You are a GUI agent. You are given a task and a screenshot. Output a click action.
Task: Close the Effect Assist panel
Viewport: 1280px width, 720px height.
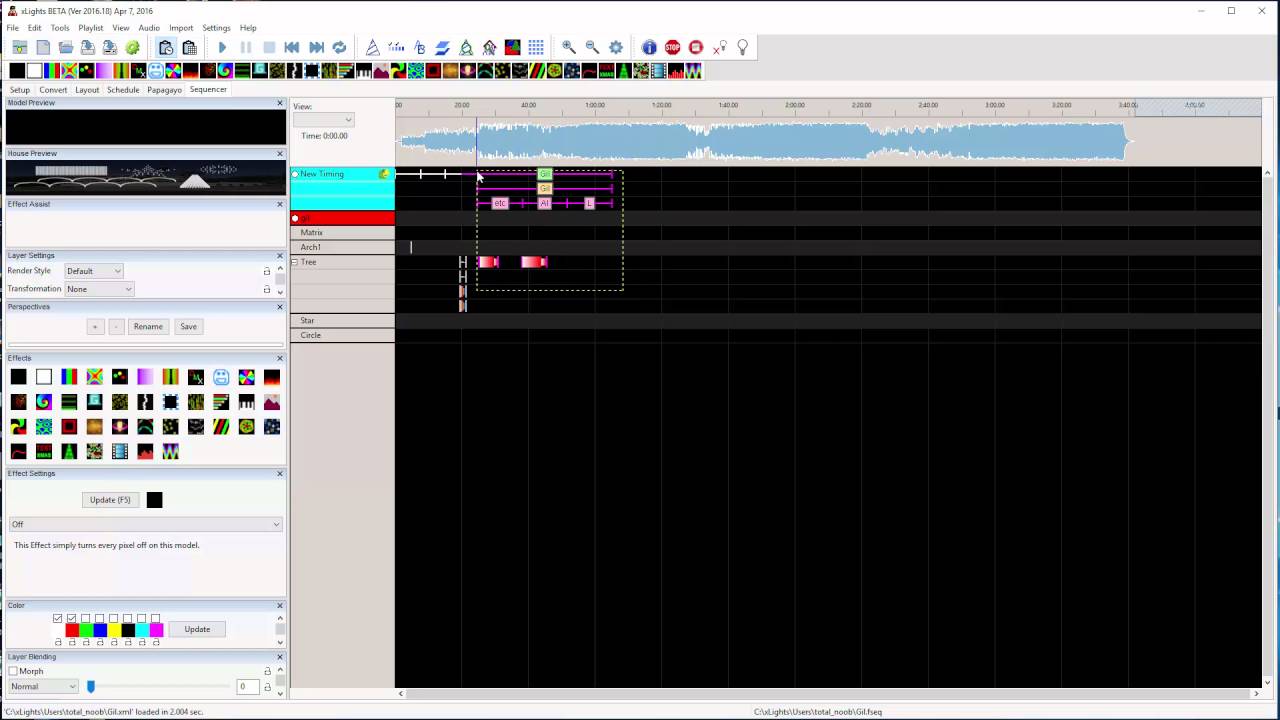(280, 204)
